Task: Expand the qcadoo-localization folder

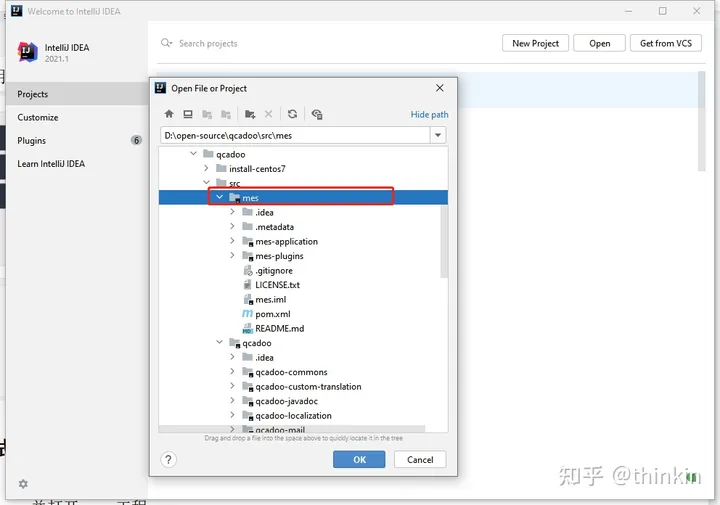Action: 232,415
